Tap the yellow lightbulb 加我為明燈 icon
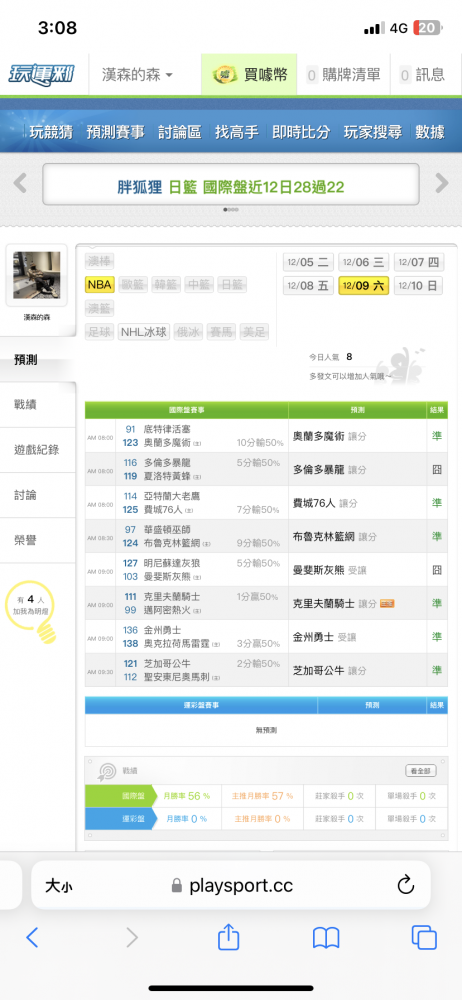 (x=31, y=610)
